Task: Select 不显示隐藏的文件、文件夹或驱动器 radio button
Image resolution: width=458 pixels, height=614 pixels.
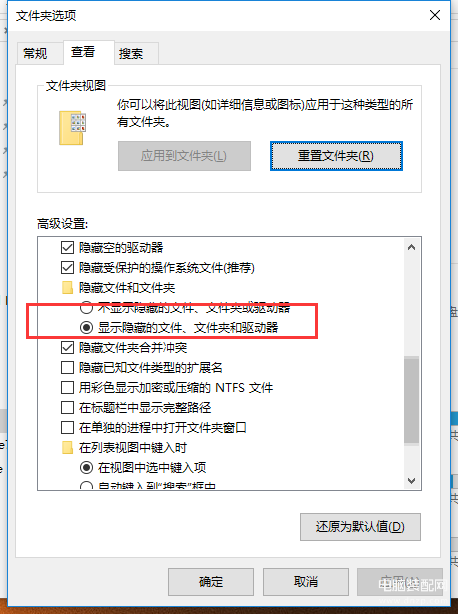Action: point(86,308)
